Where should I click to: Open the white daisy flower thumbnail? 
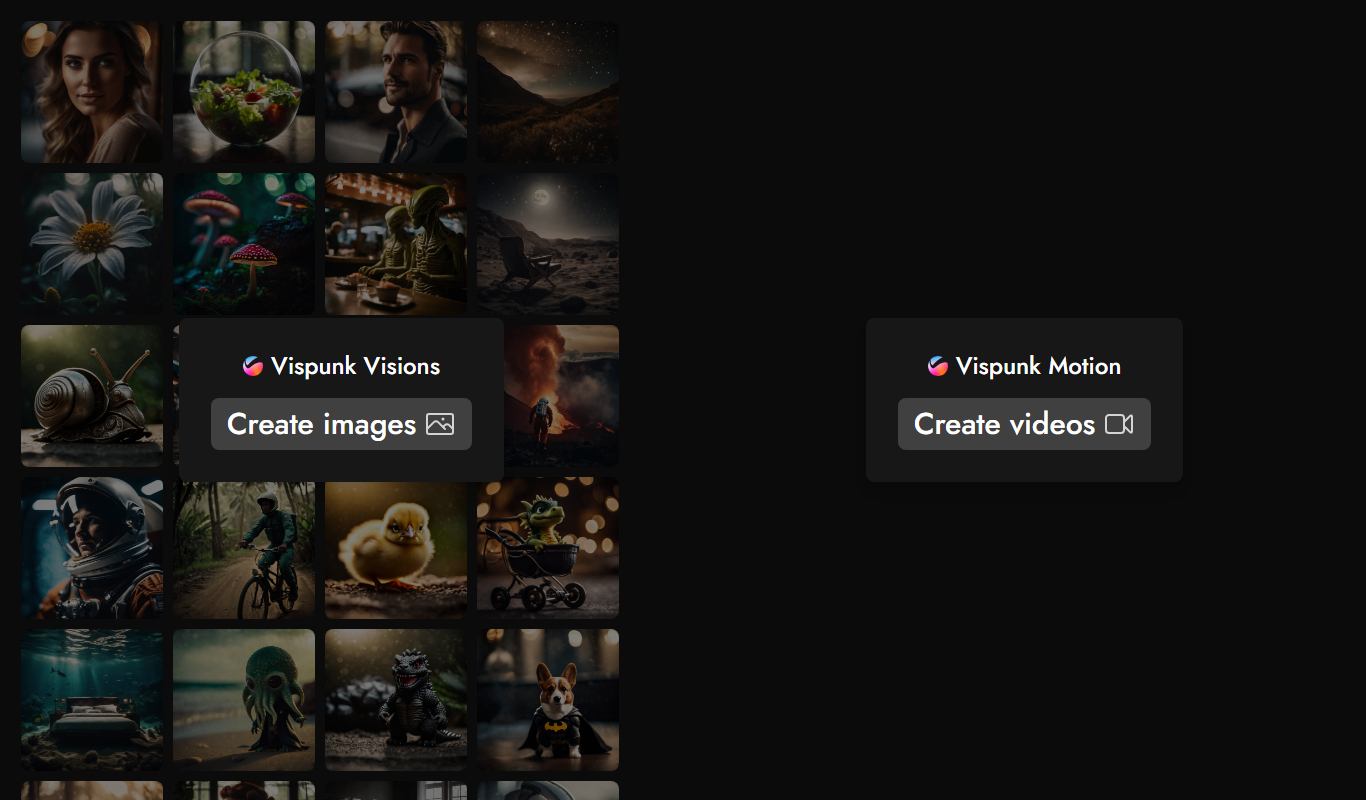coord(92,244)
